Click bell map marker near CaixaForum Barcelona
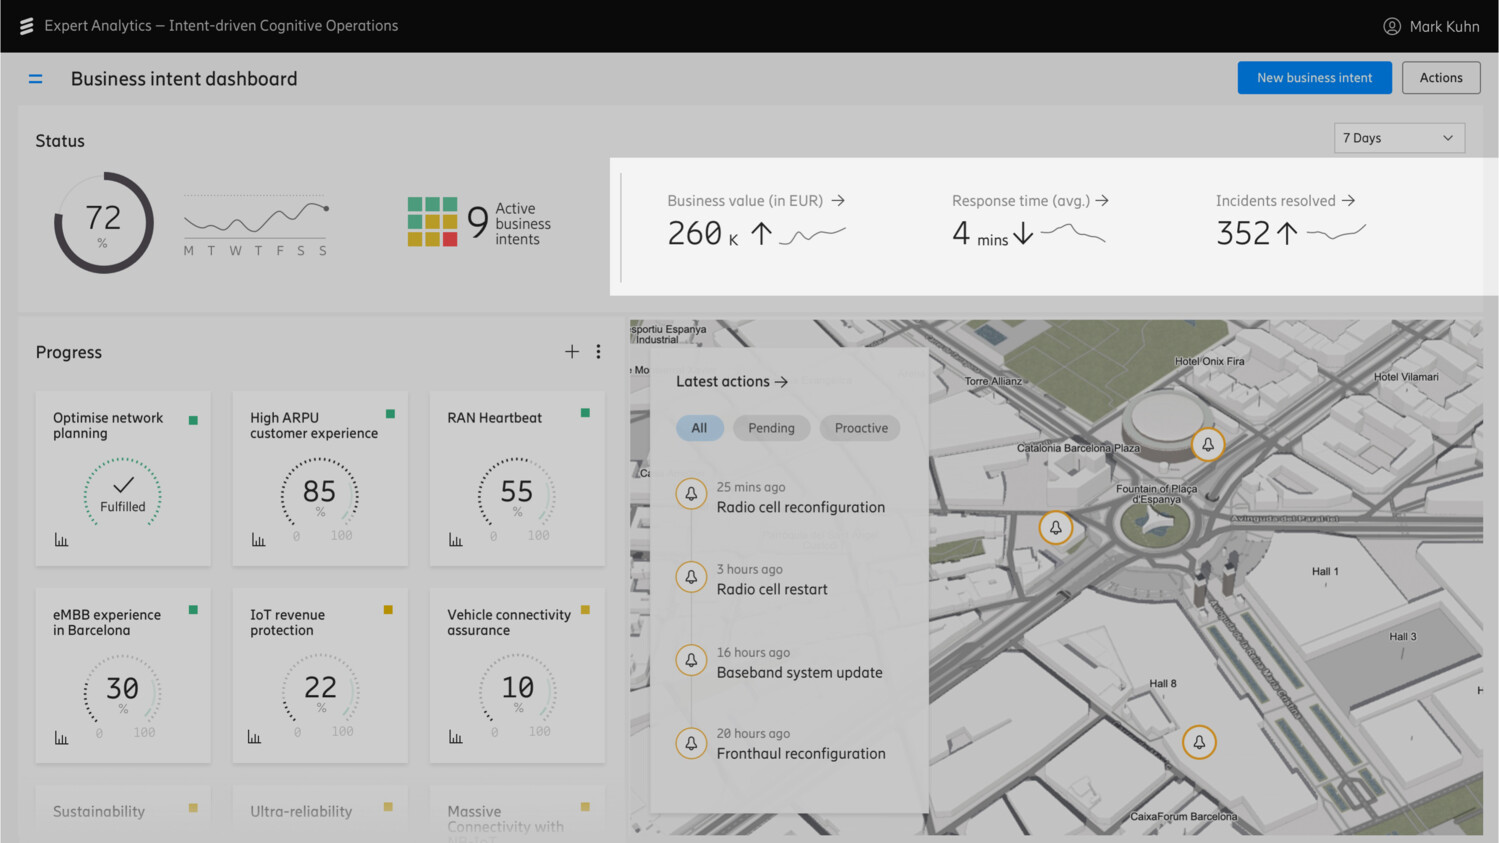 tap(1199, 742)
